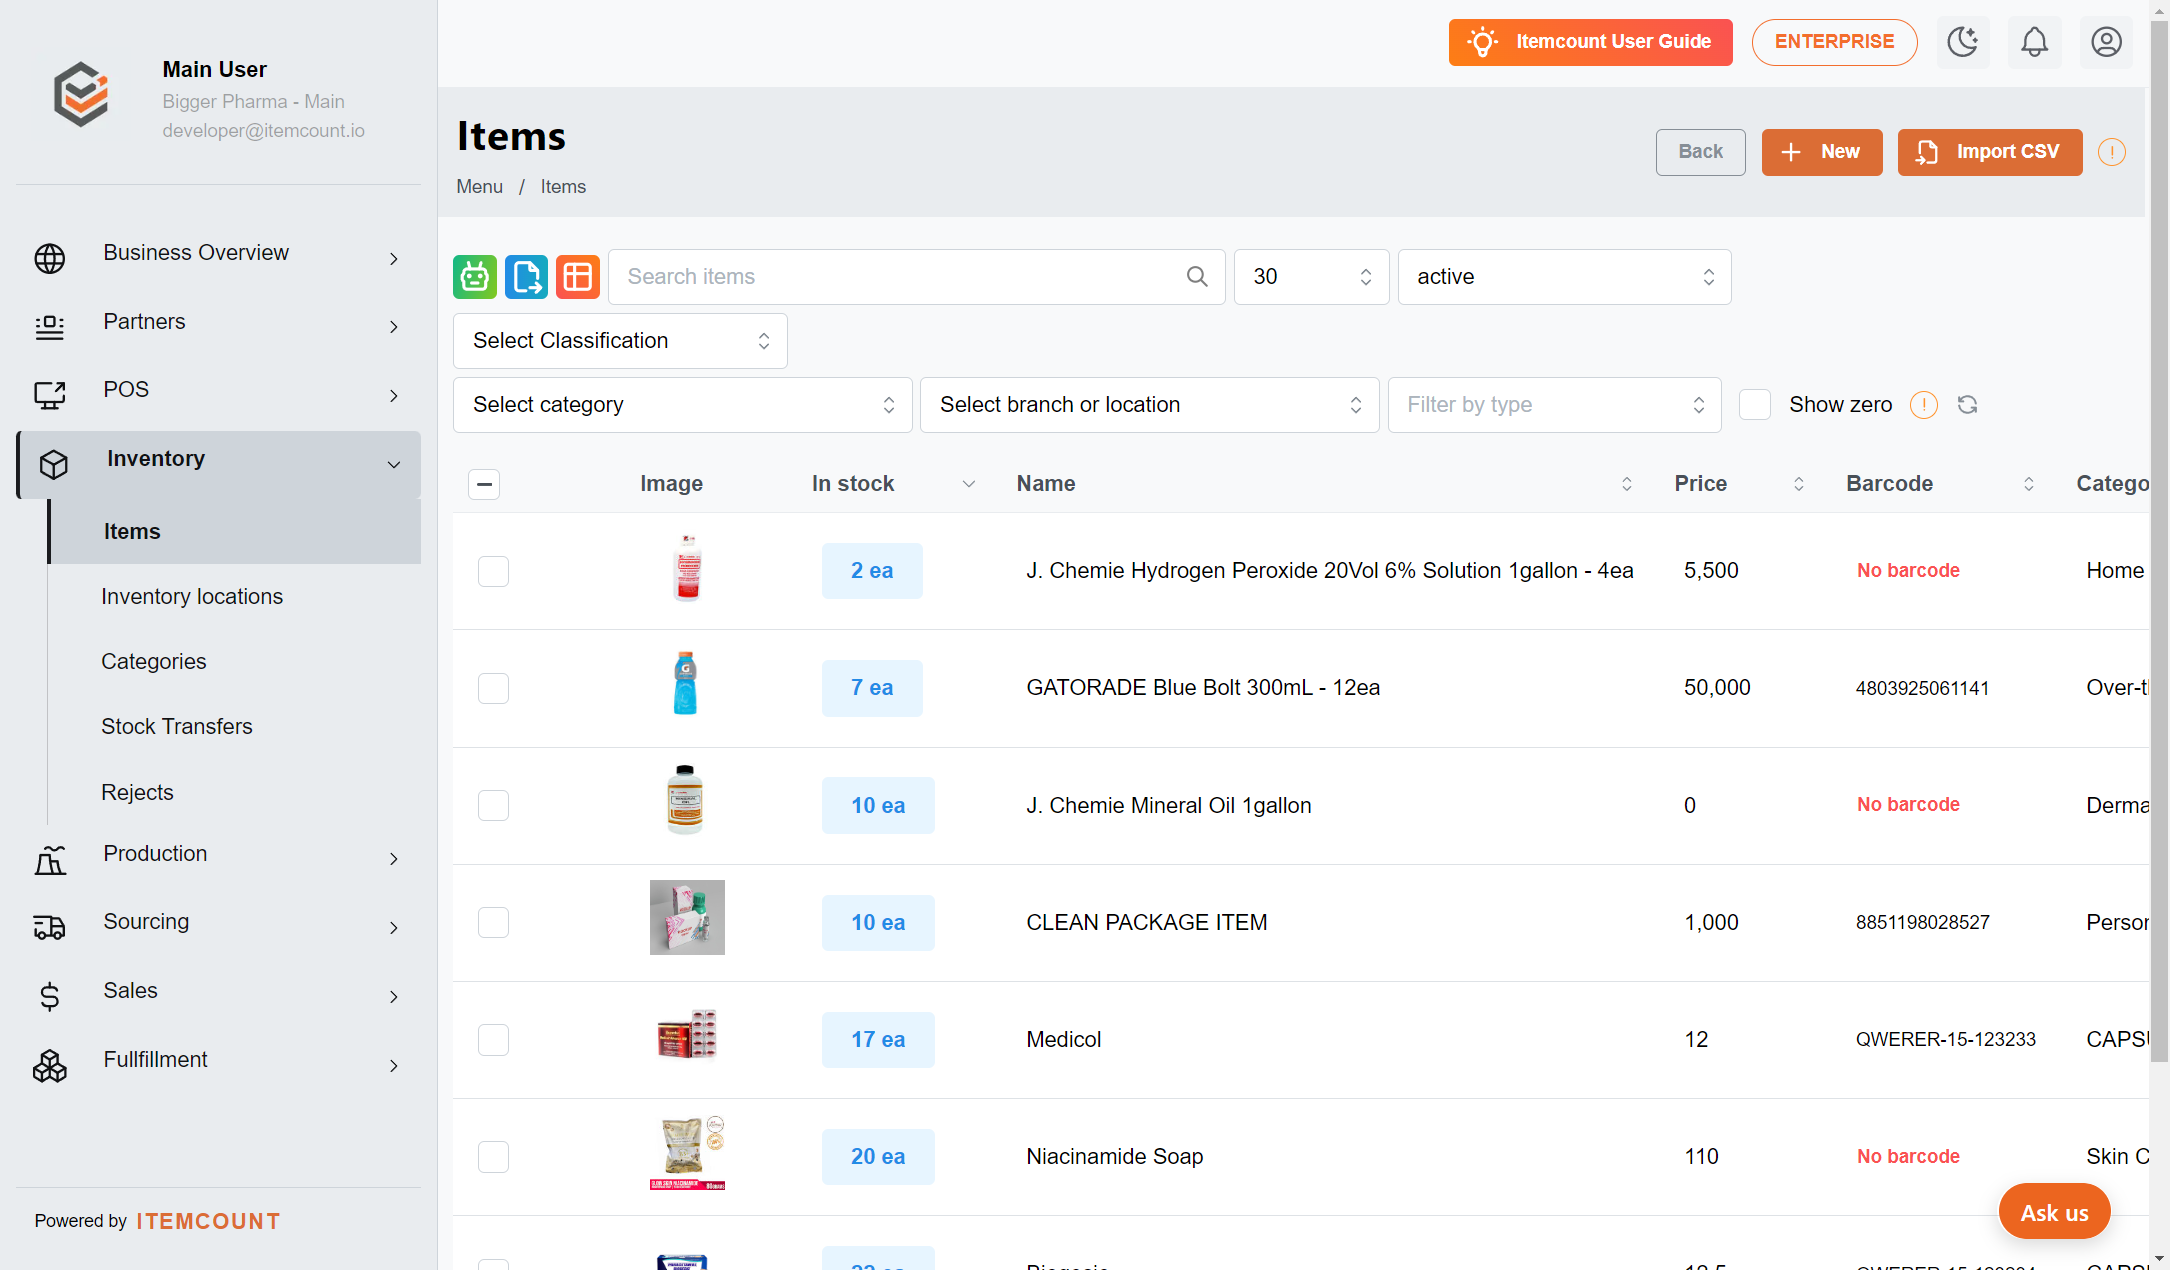2170x1270 pixels.
Task: Click the New button
Action: pyautogui.click(x=1822, y=152)
